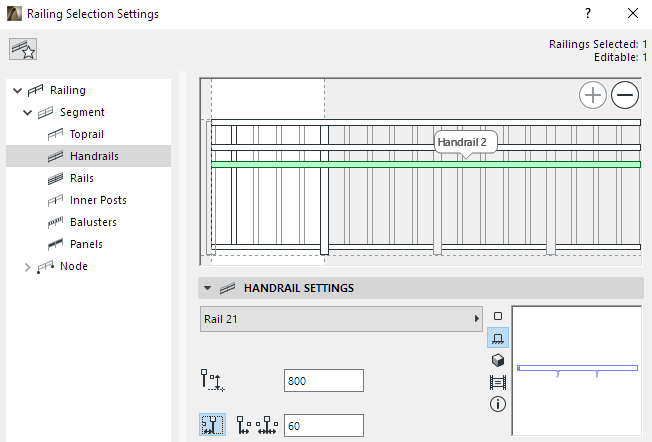Show the small square component settings page
This screenshot has height=442, width=652.
pos(498,316)
